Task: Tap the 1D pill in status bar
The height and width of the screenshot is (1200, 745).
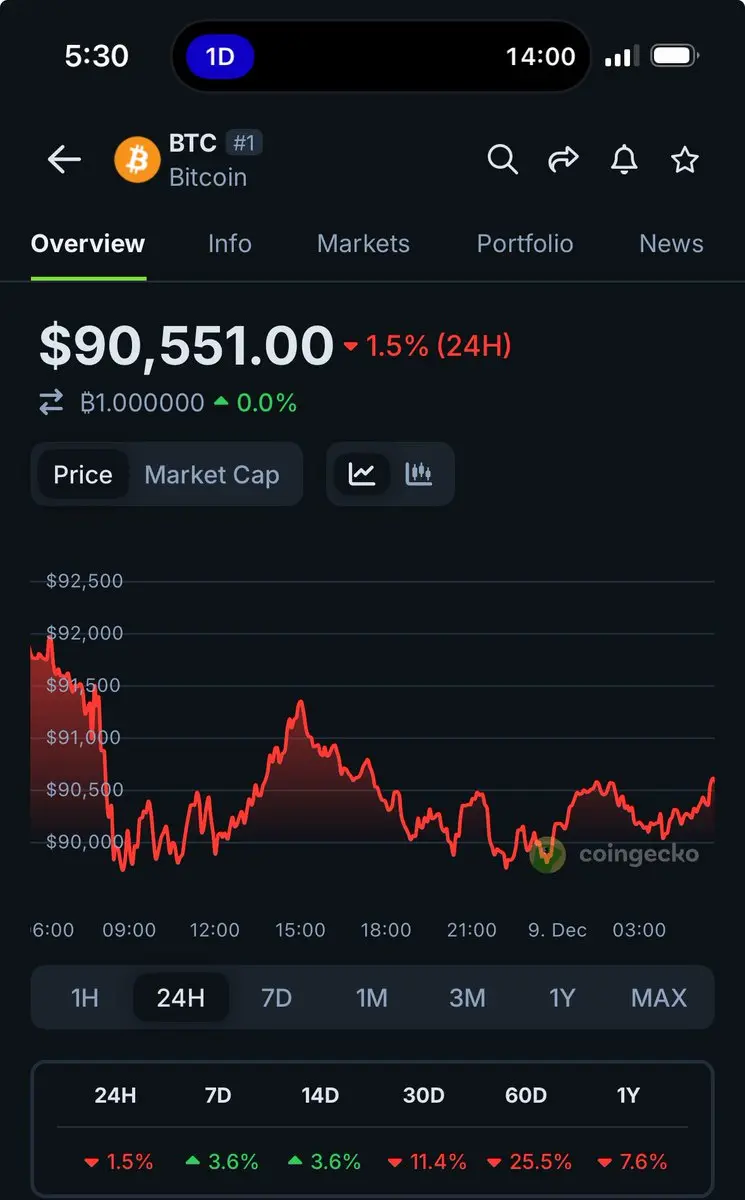Action: point(220,57)
